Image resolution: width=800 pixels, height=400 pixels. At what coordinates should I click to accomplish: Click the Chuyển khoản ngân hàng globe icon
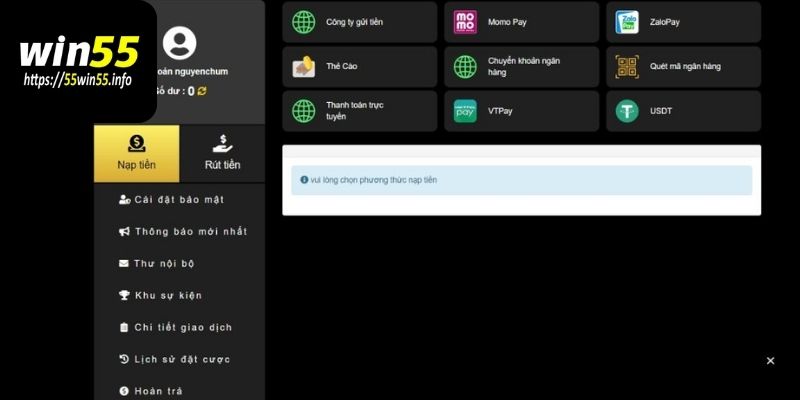click(x=465, y=67)
